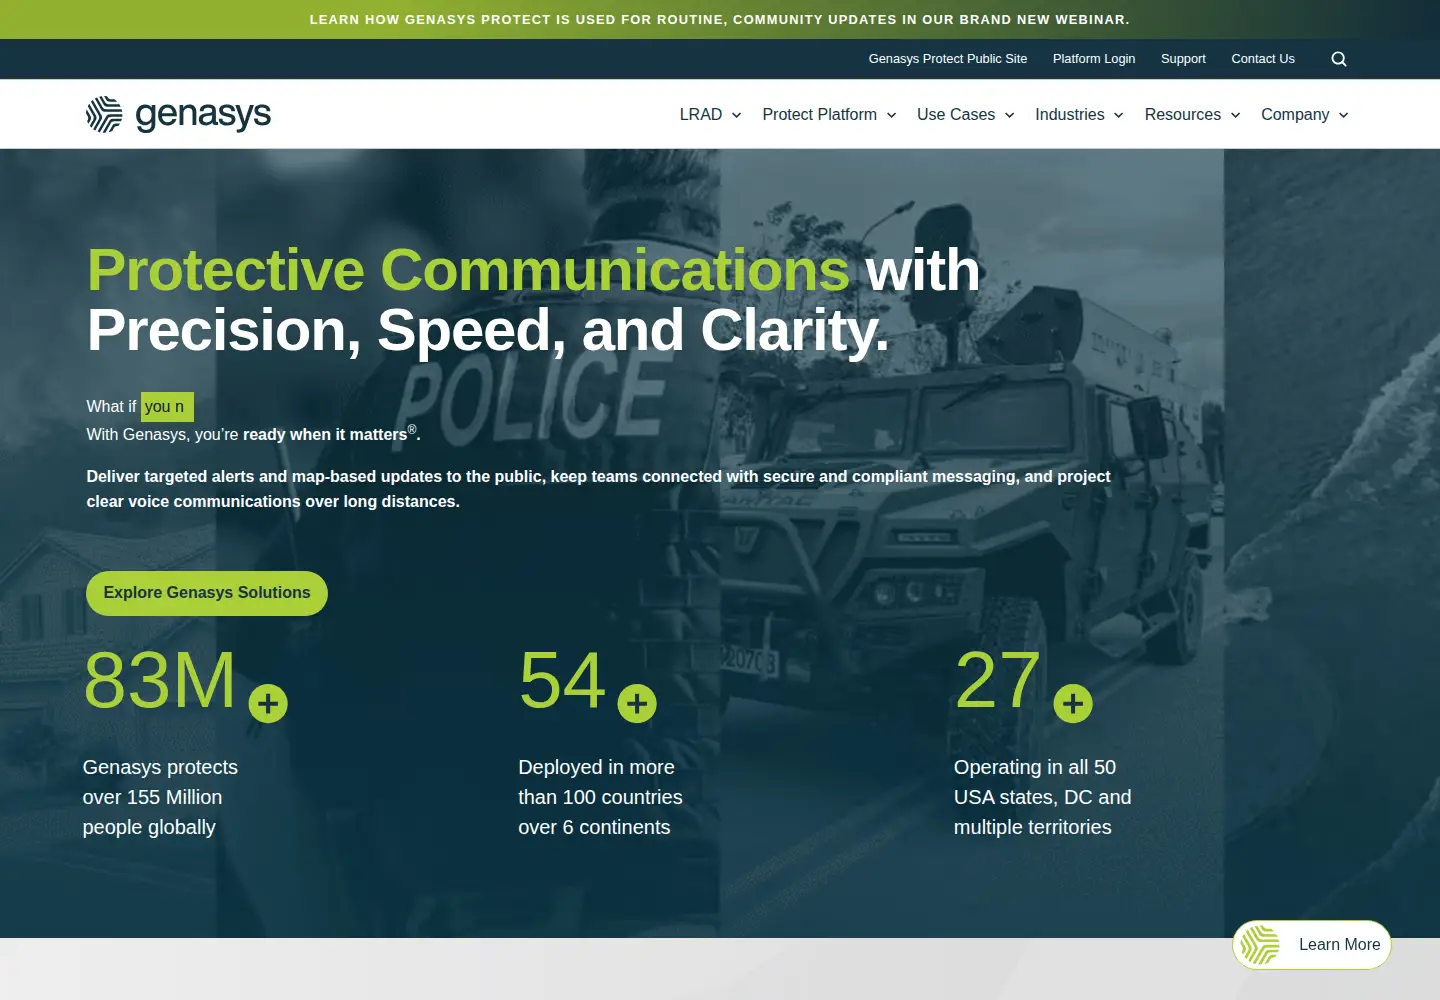The width and height of the screenshot is (1440, 1000).
Task: Expand the Resources chevron
Action: point(1236,115)
